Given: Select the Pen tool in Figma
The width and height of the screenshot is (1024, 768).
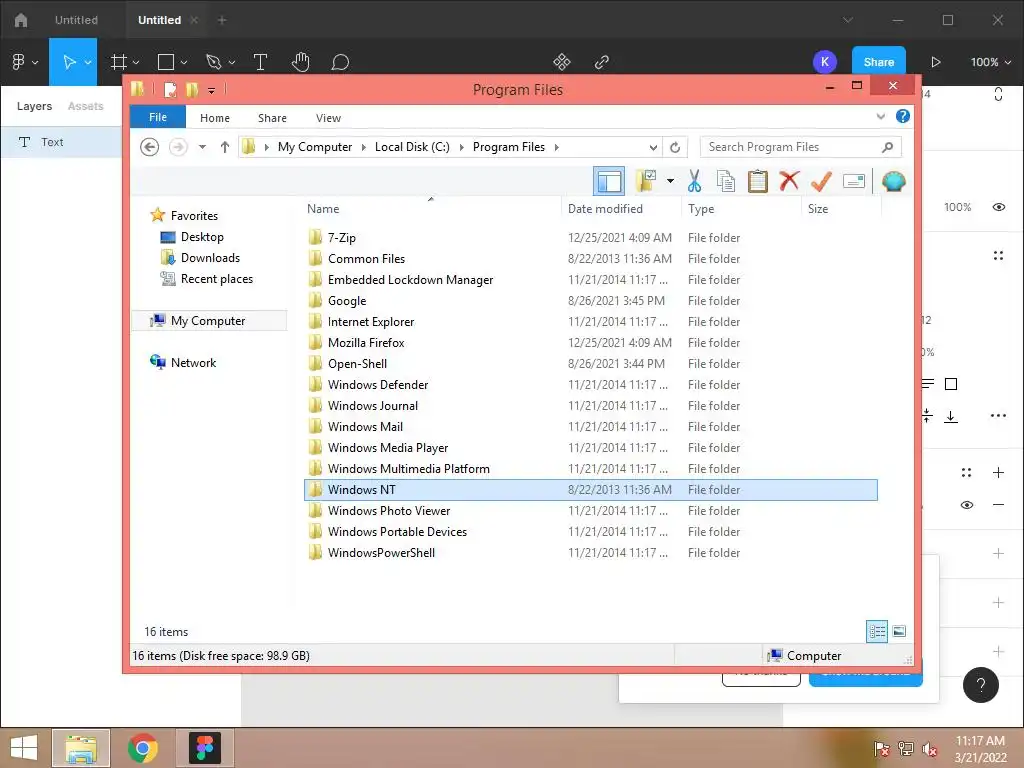Looking at the screenshot, I should (x=214, y=62).
